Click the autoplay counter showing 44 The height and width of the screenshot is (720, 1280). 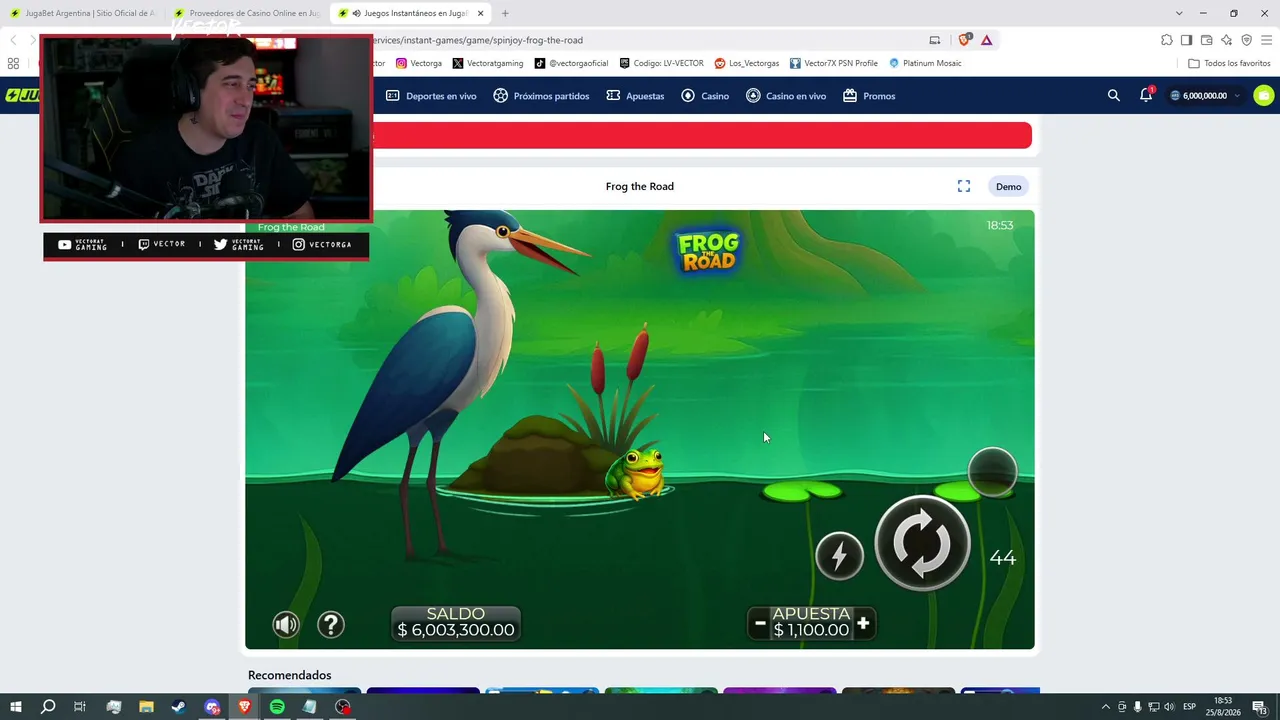pos(1002,558)
